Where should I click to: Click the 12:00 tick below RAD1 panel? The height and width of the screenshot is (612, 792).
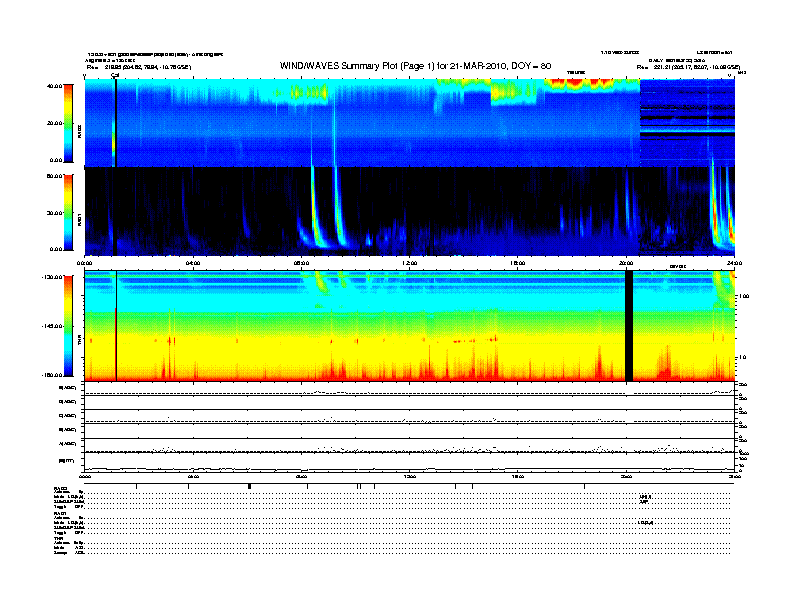(410, 263)
